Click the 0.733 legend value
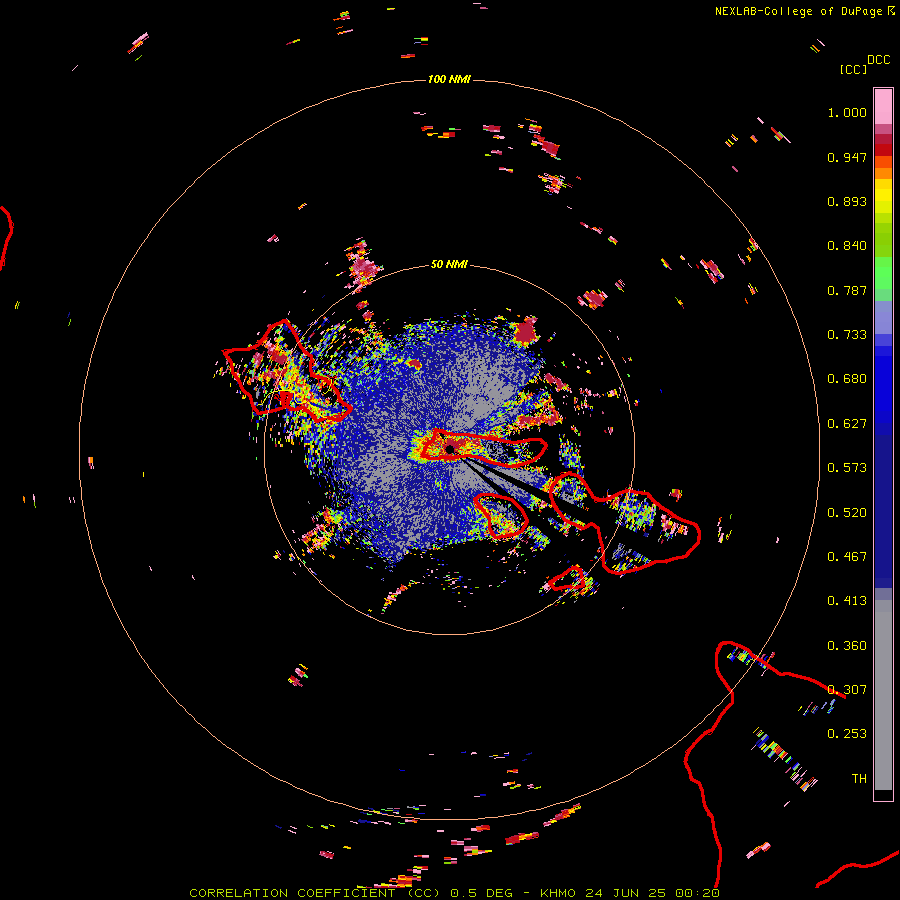The width and height of the screenshot is (900, 900). pos(847,335)
